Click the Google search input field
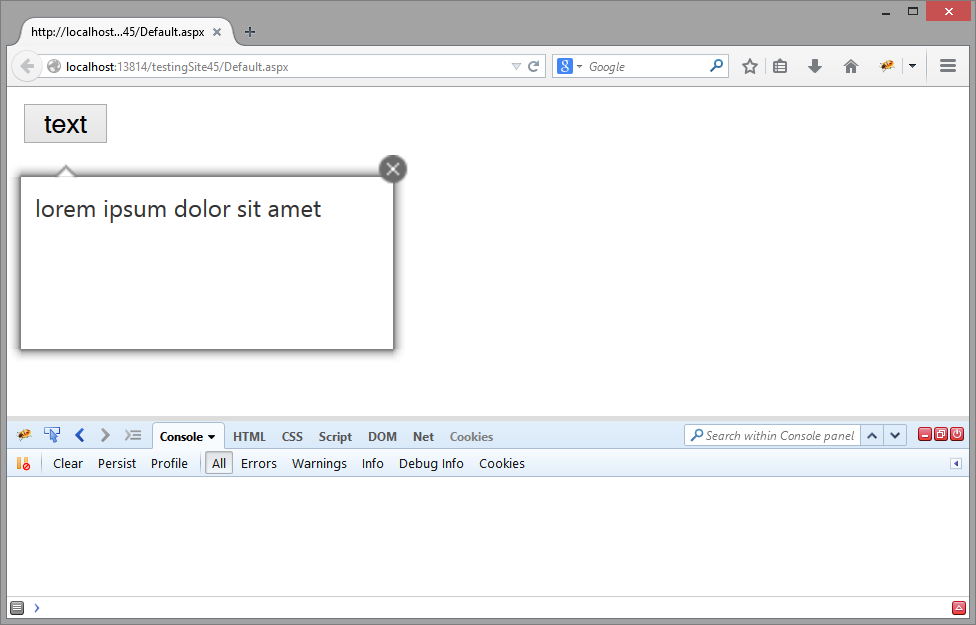 pos(647,67)
